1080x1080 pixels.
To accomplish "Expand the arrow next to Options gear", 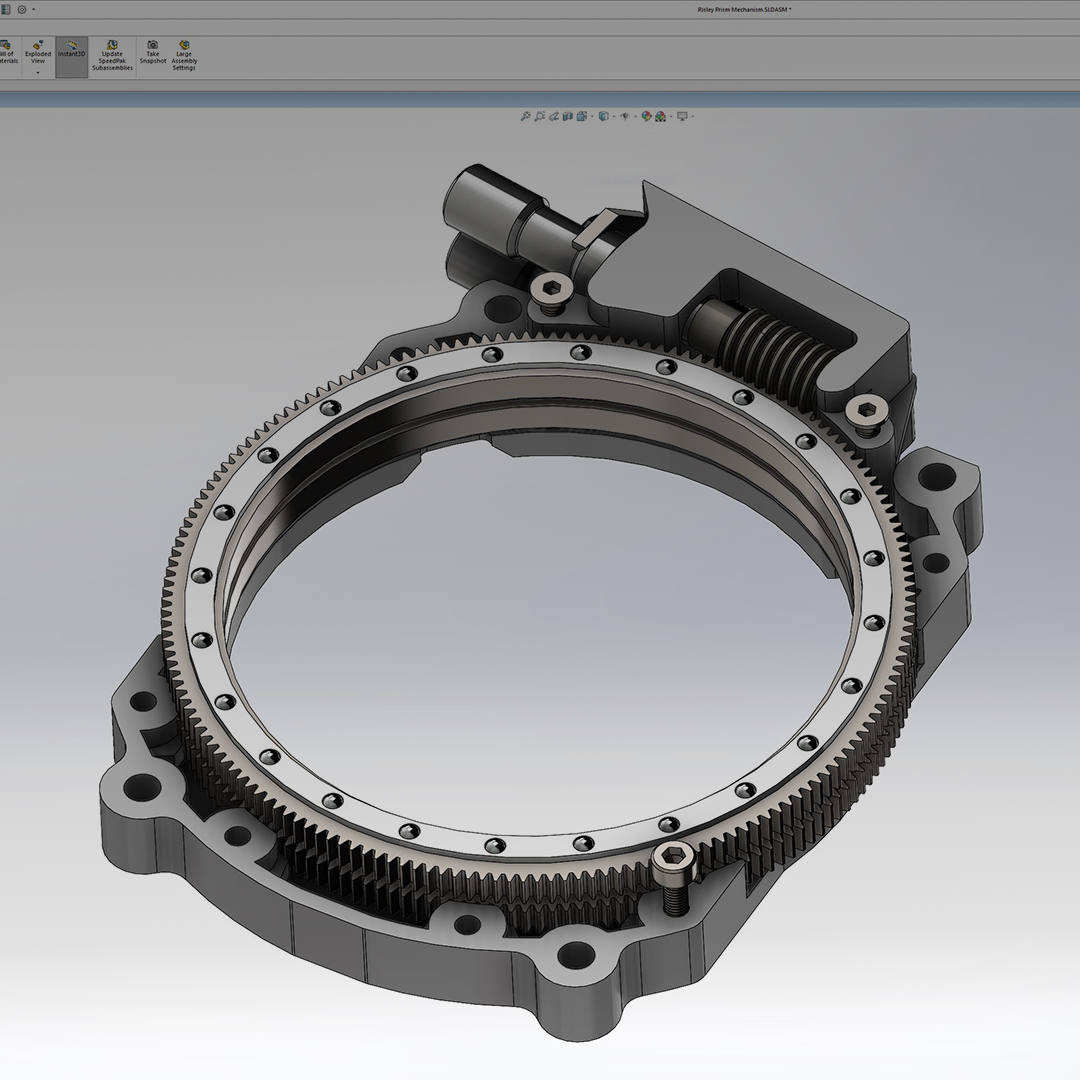I will (33, 10).
